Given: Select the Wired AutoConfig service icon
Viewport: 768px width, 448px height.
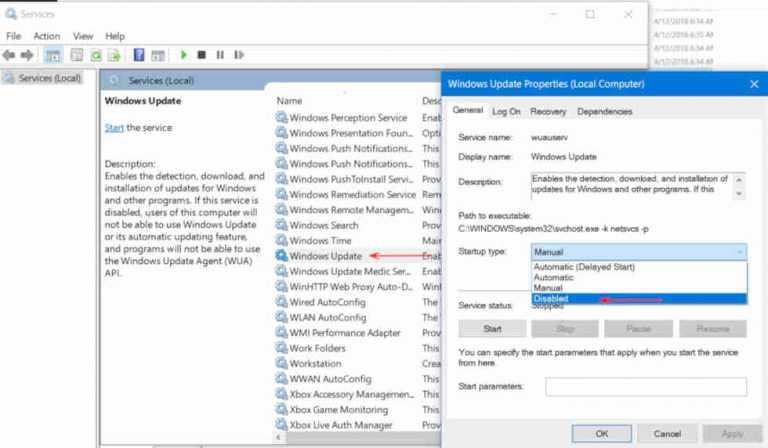Looking at the screenshot, I should point(281,302).
